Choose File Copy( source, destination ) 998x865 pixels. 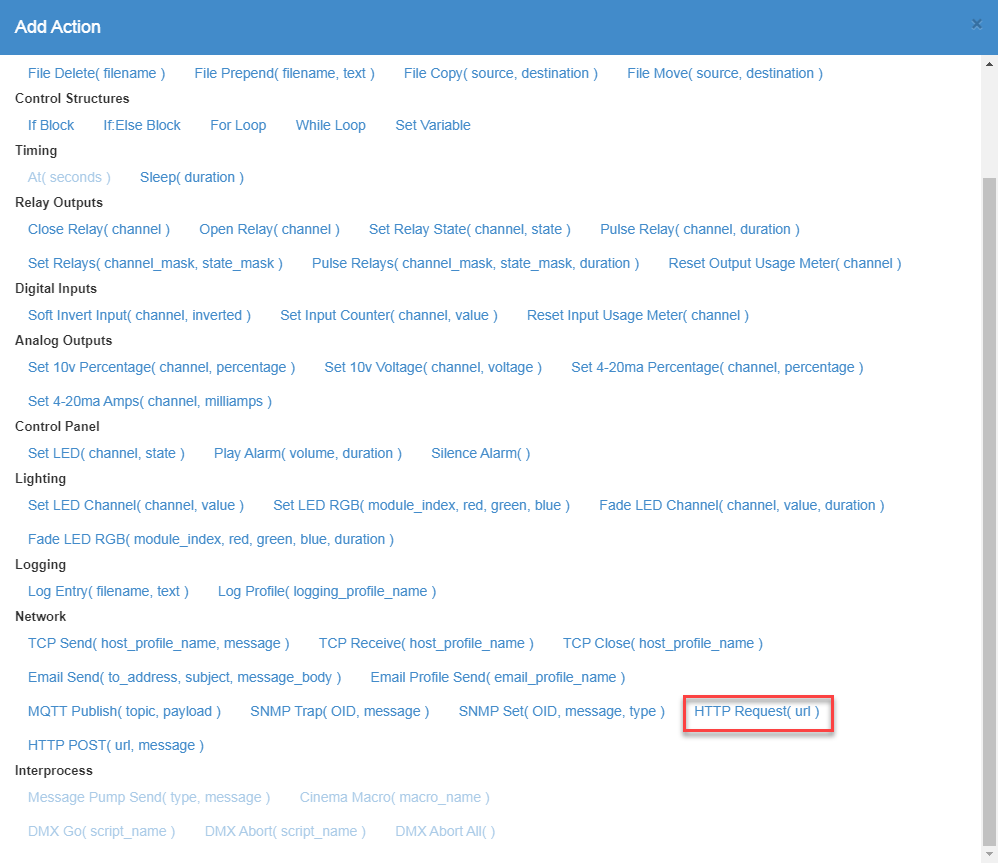pos(500,73)
